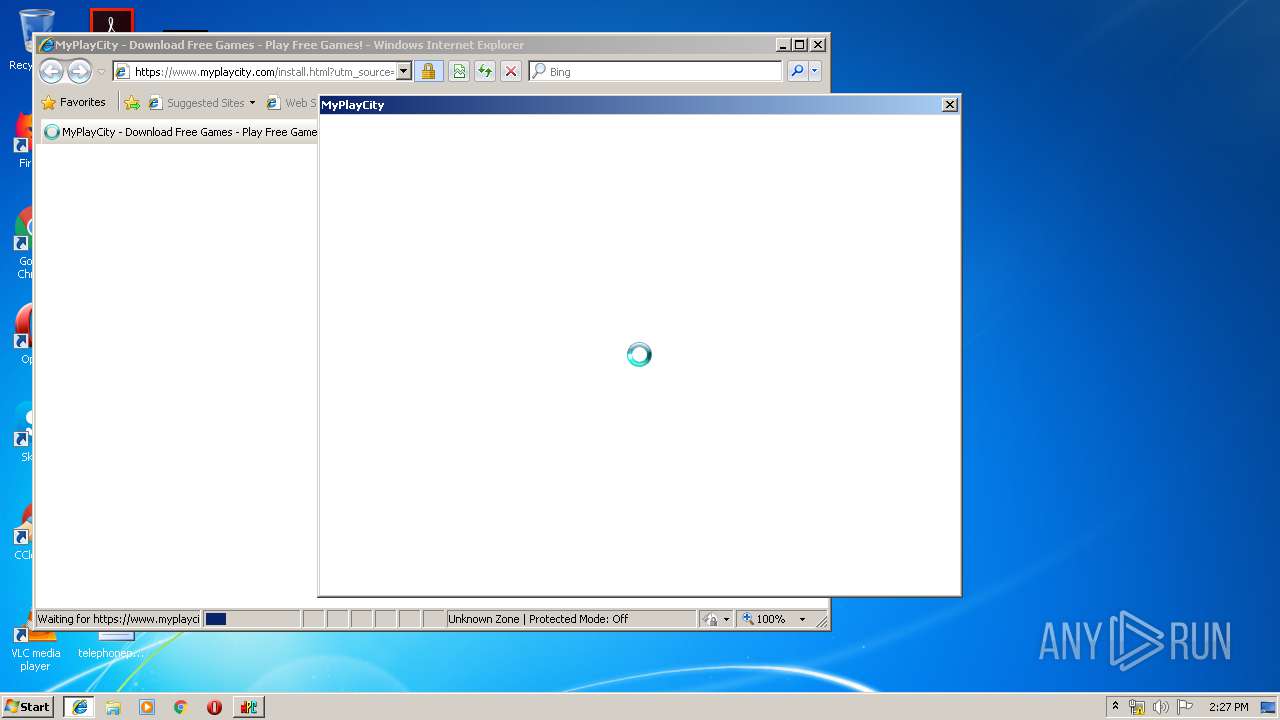The width and height of the screenshot is (1280, 720).
Task: Open the Suggested Sites link
Action: point(196,102)
